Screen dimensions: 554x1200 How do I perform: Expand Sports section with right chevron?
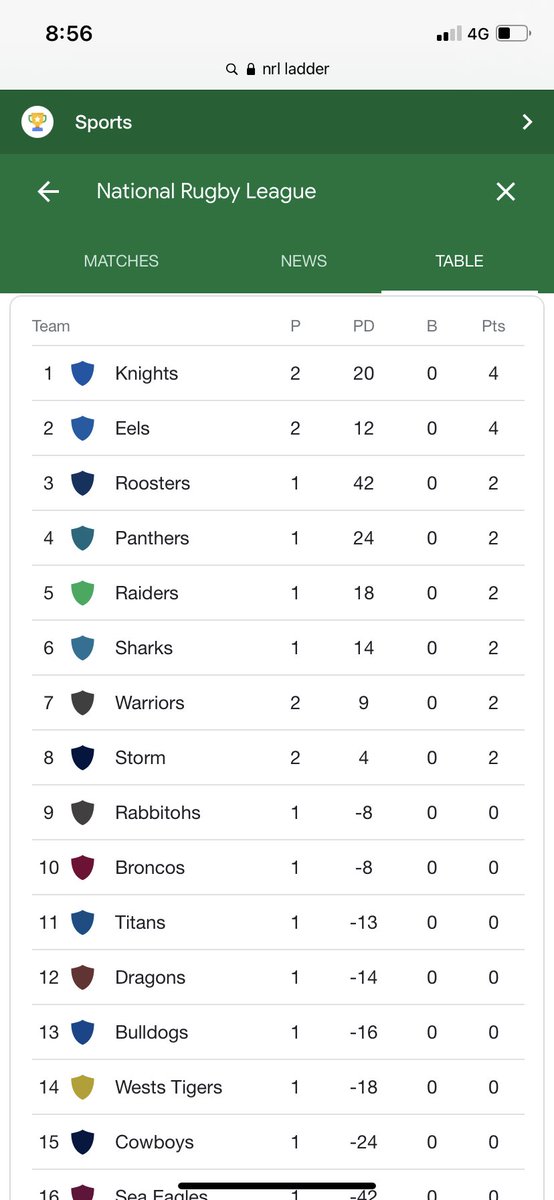[x=527, y=122]
